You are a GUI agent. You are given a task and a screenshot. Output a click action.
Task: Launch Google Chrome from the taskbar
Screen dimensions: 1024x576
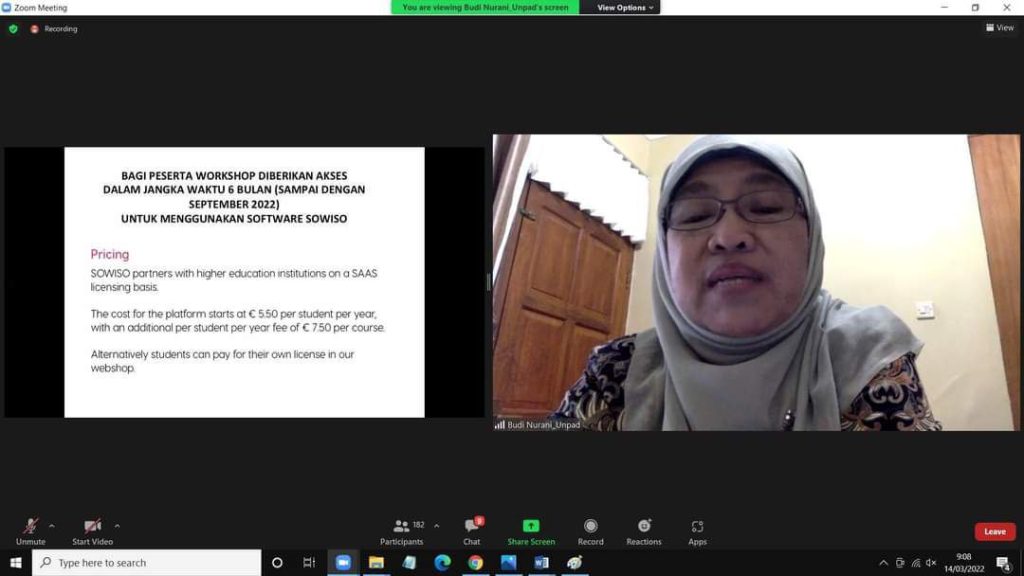click(x=475, y=562)
